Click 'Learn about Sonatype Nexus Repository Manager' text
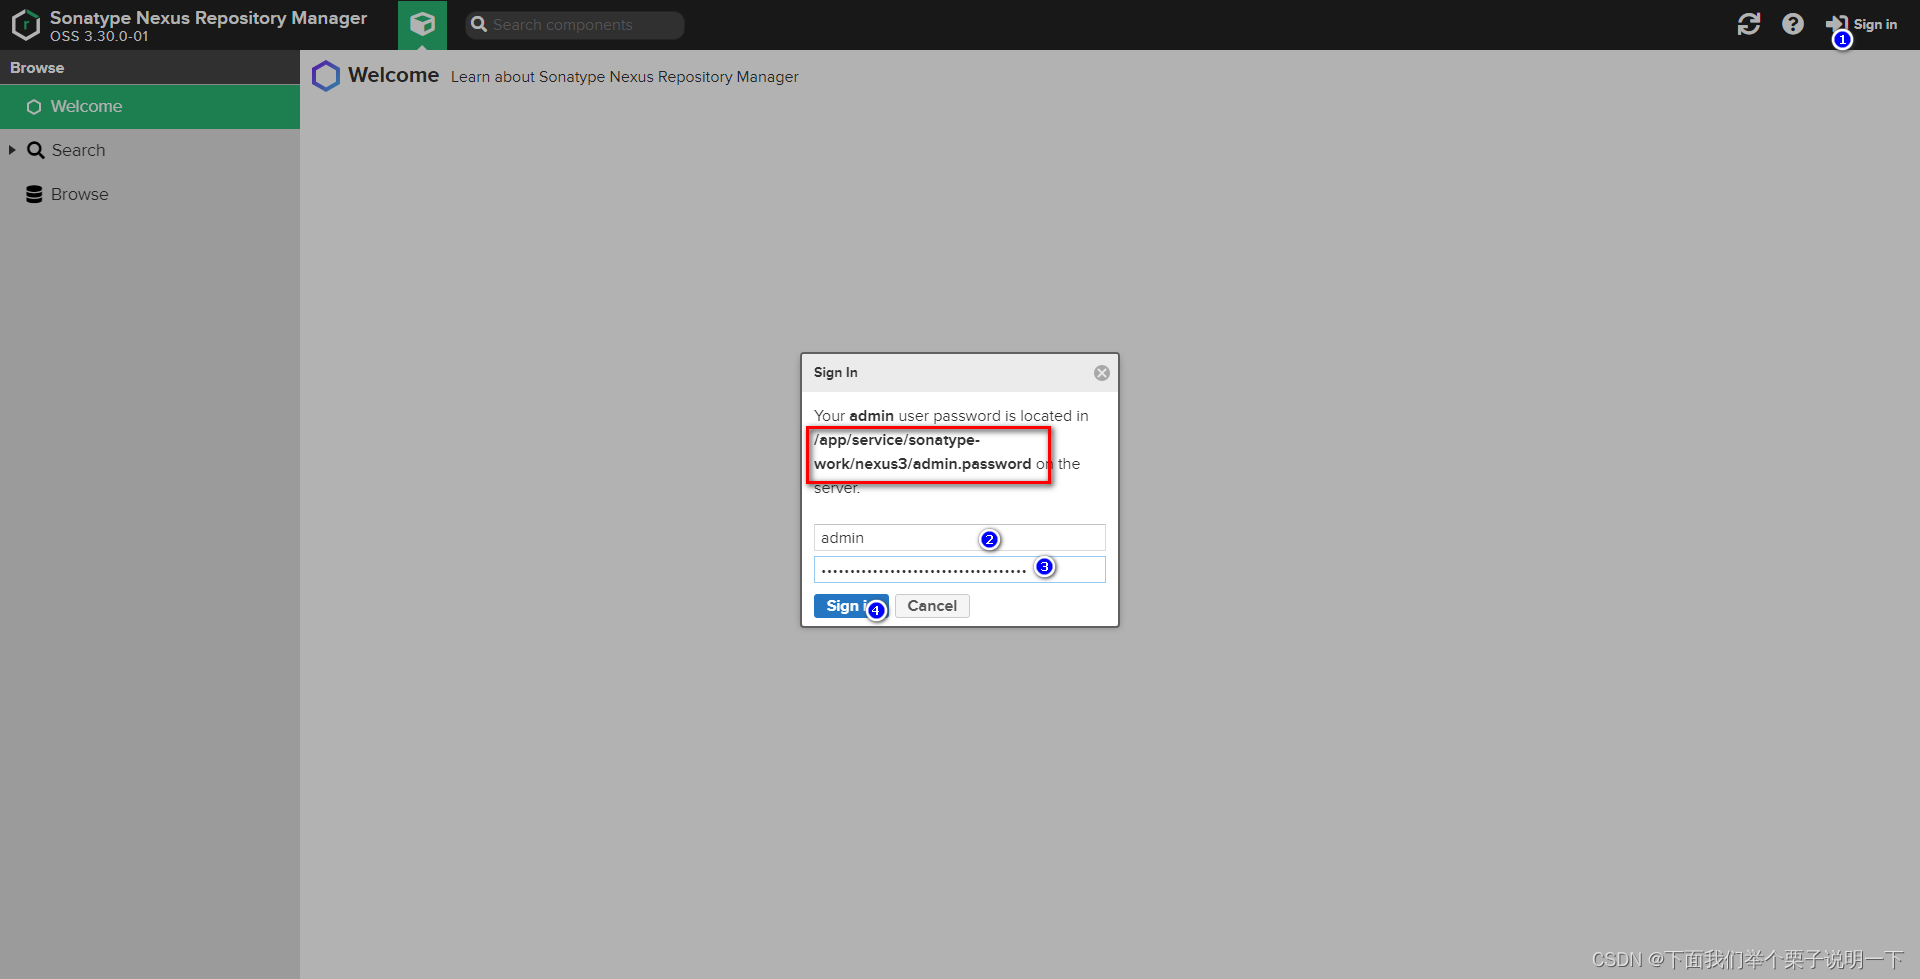Image resolution: width=1920 pixels, height=979 pixels. pos(624,77)
